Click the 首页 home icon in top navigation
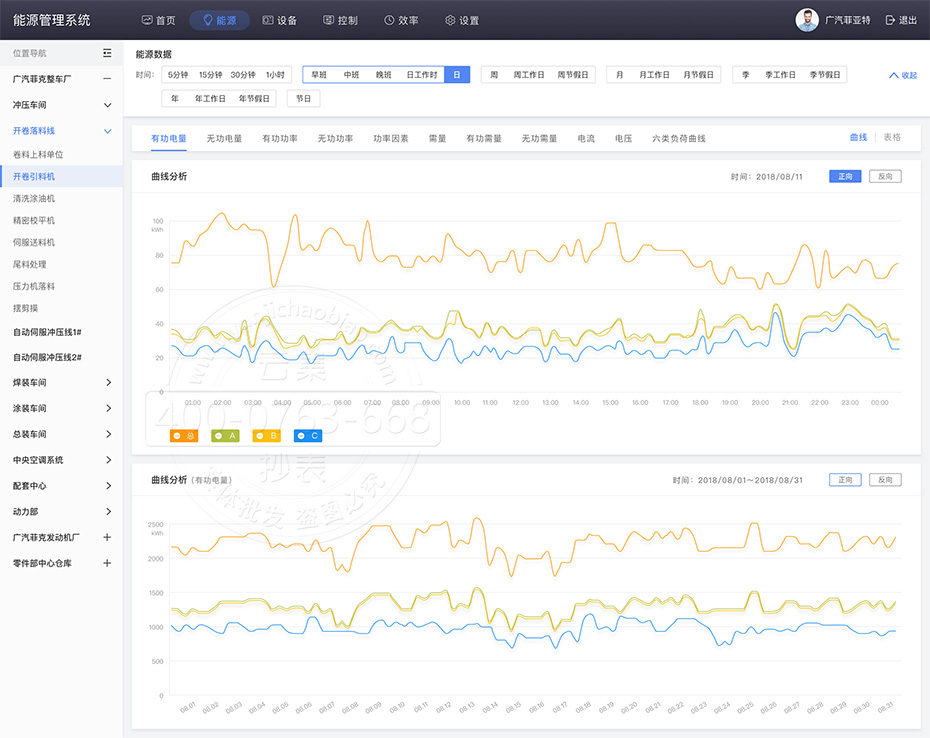Screen dimensions: 930x738 [147, 20]
